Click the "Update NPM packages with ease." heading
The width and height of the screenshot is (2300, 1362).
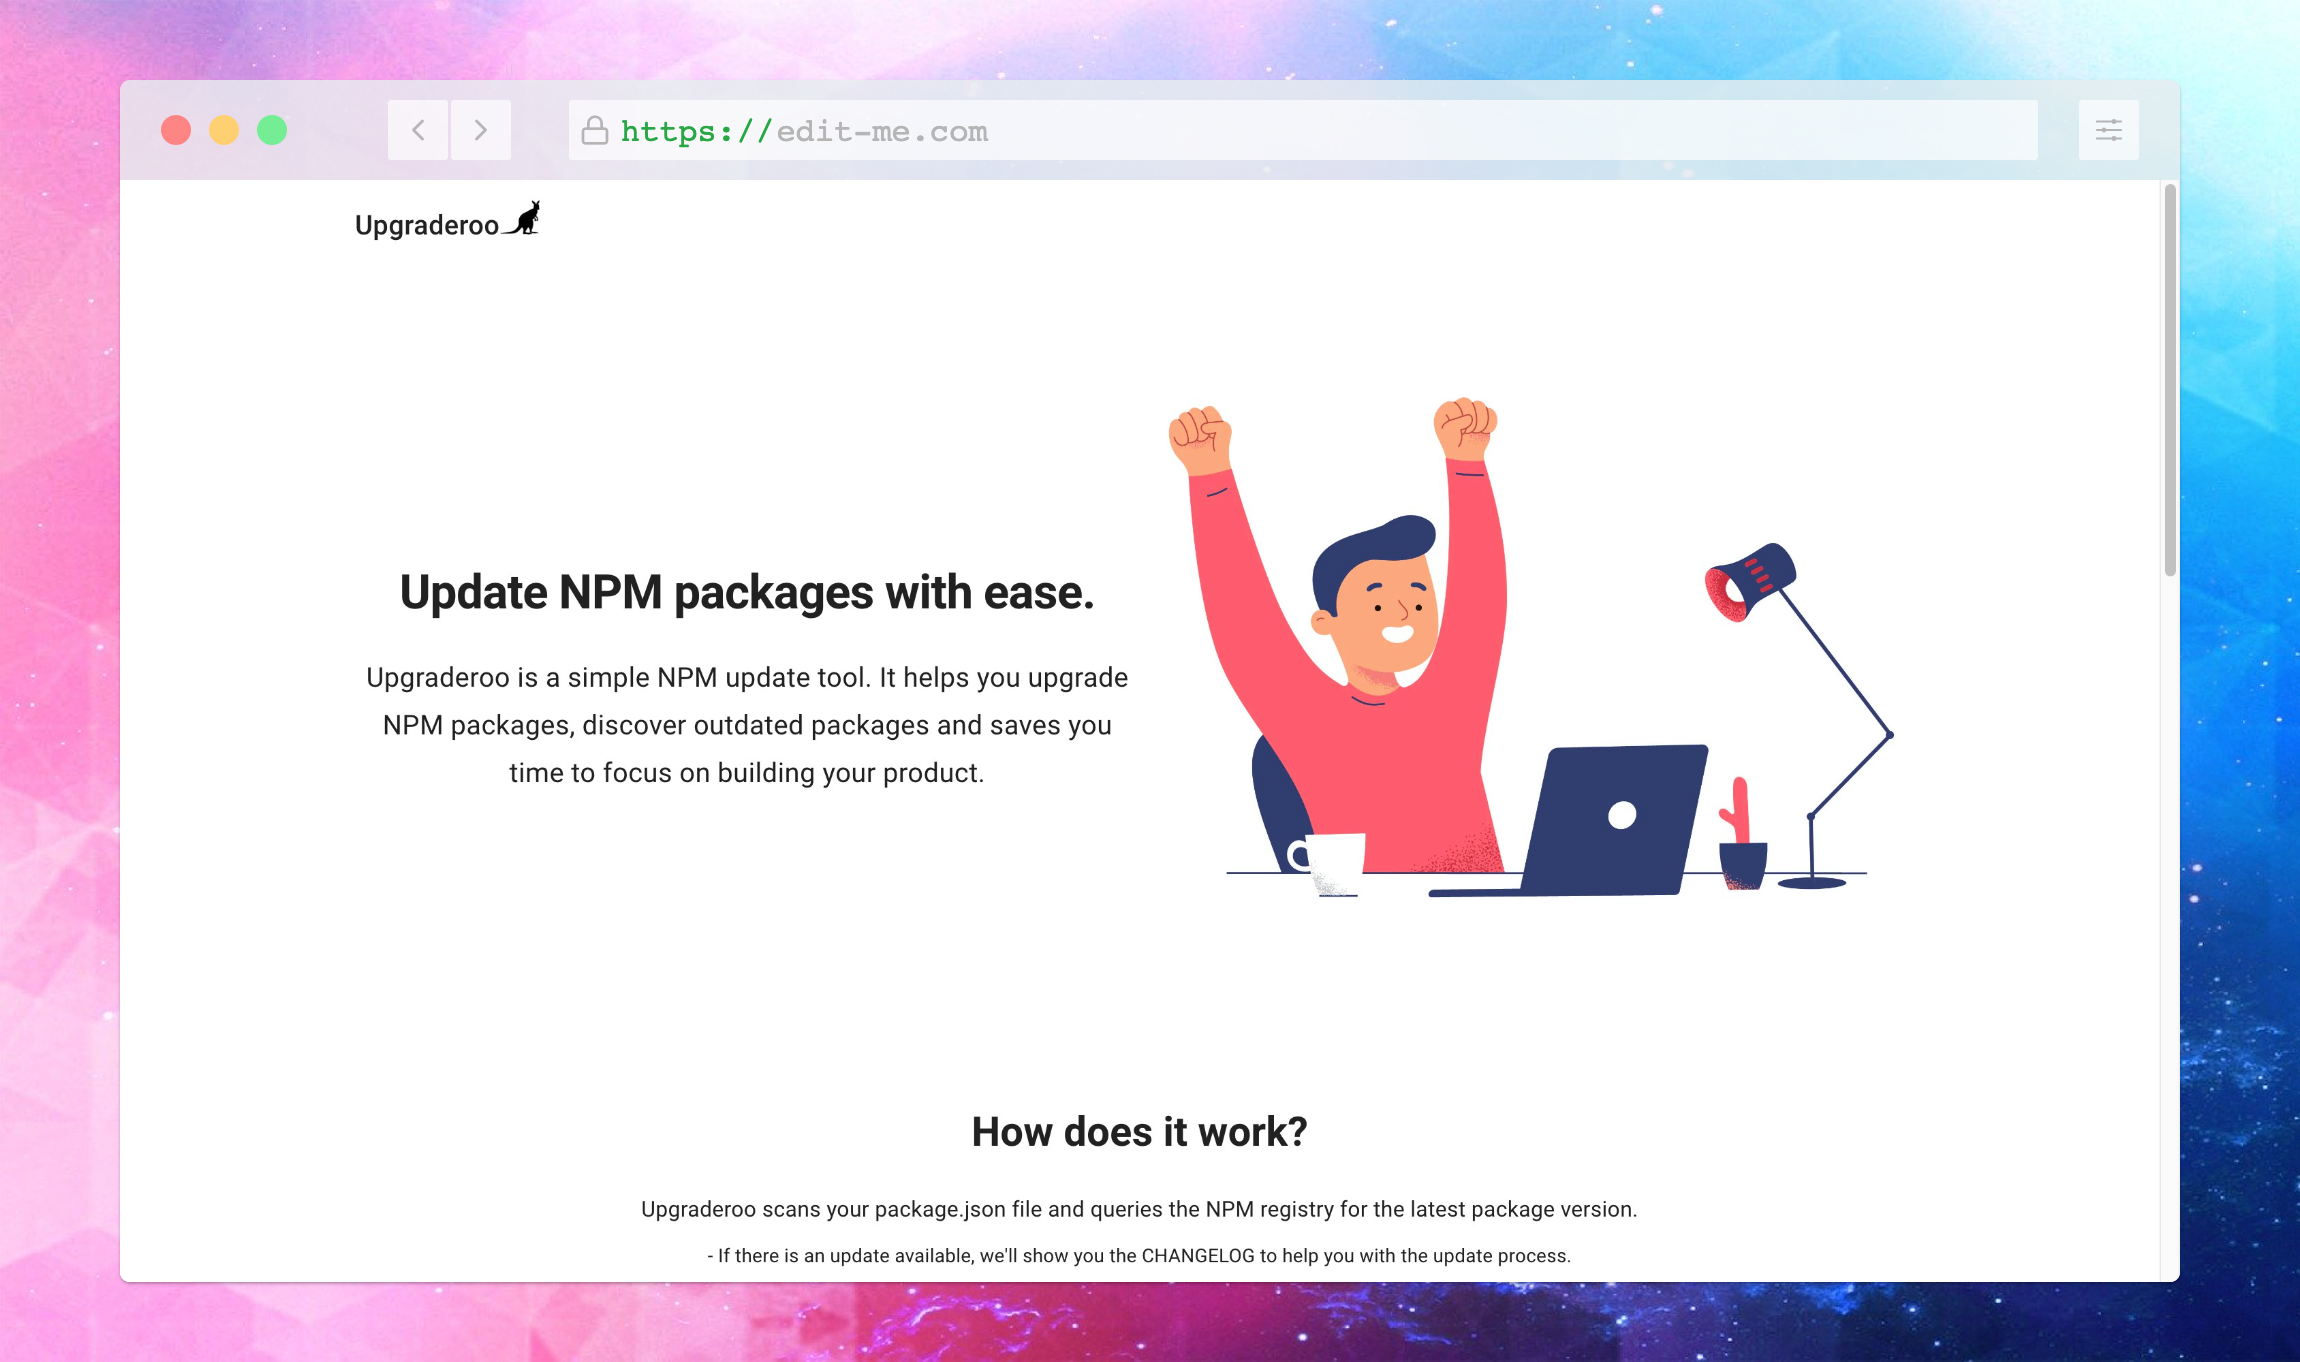(x=747, y=593)
